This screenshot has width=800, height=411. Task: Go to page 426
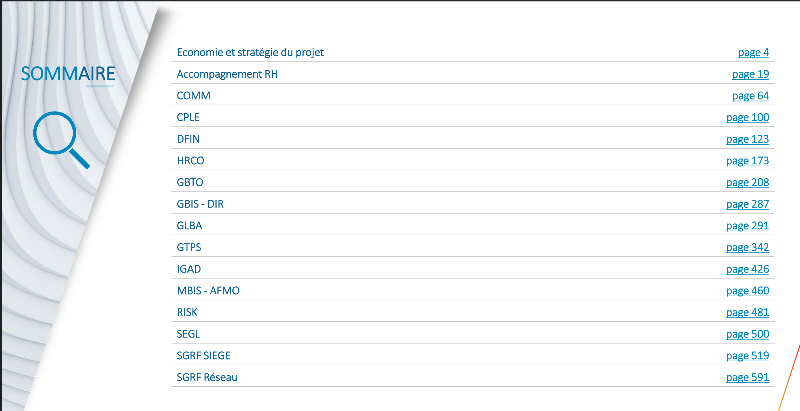[747, 269]
